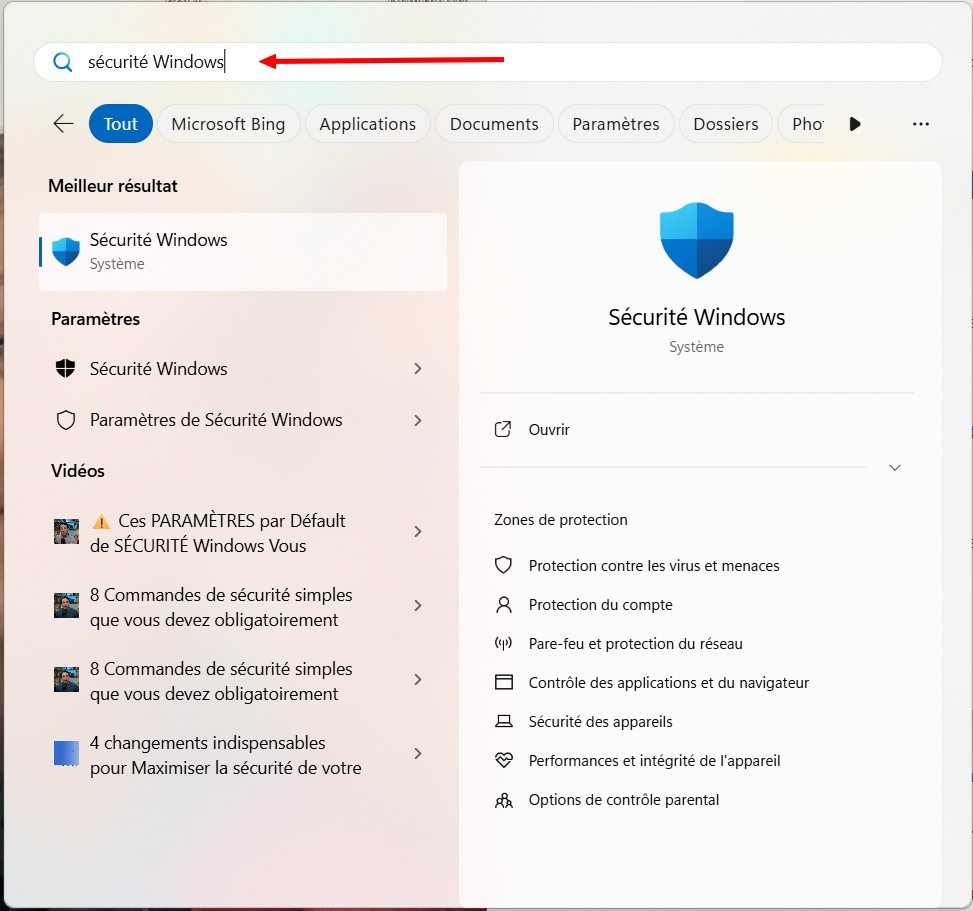
Task: Switch to the Documents filter tab
Action: click(494, 124)
